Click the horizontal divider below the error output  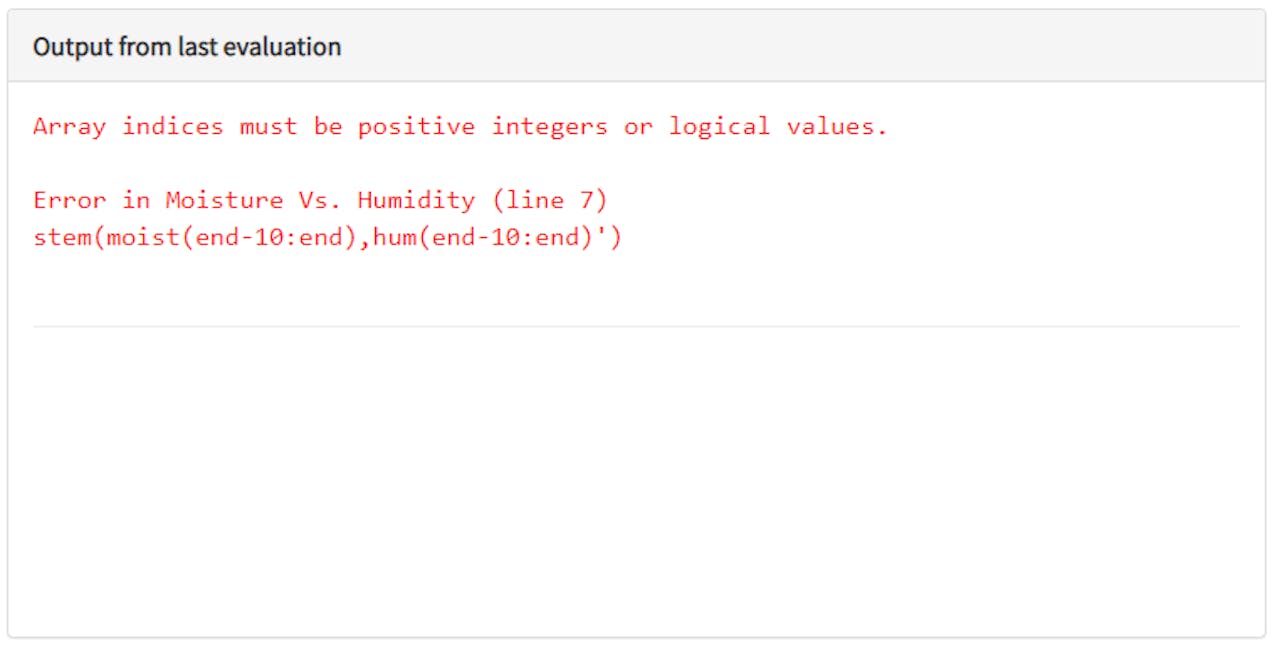click(636, 326)
